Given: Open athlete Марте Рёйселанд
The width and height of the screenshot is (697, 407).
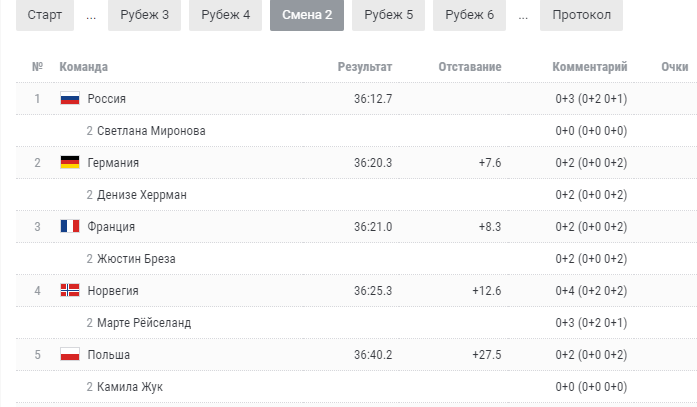Looking at the screenshot, I should coord(144,323).
